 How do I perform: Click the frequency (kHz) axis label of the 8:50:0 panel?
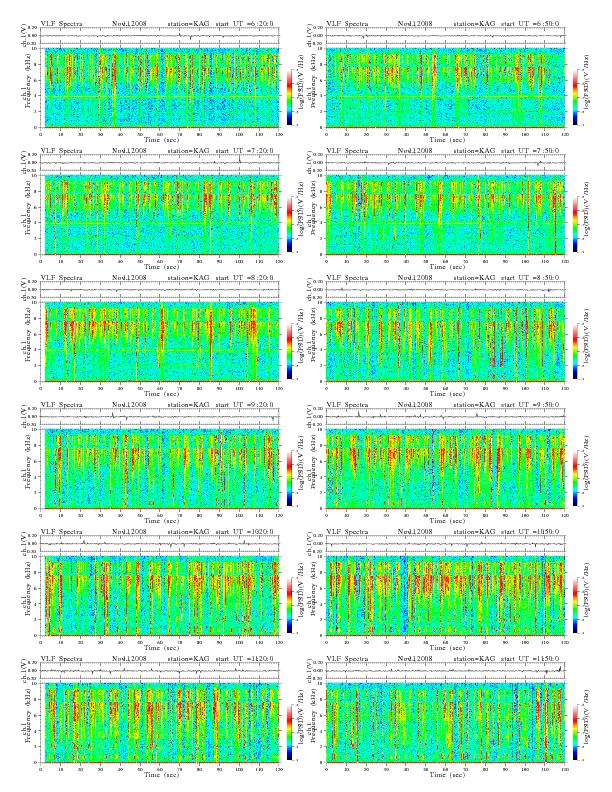pyautogui.click(x=313, y=341)
